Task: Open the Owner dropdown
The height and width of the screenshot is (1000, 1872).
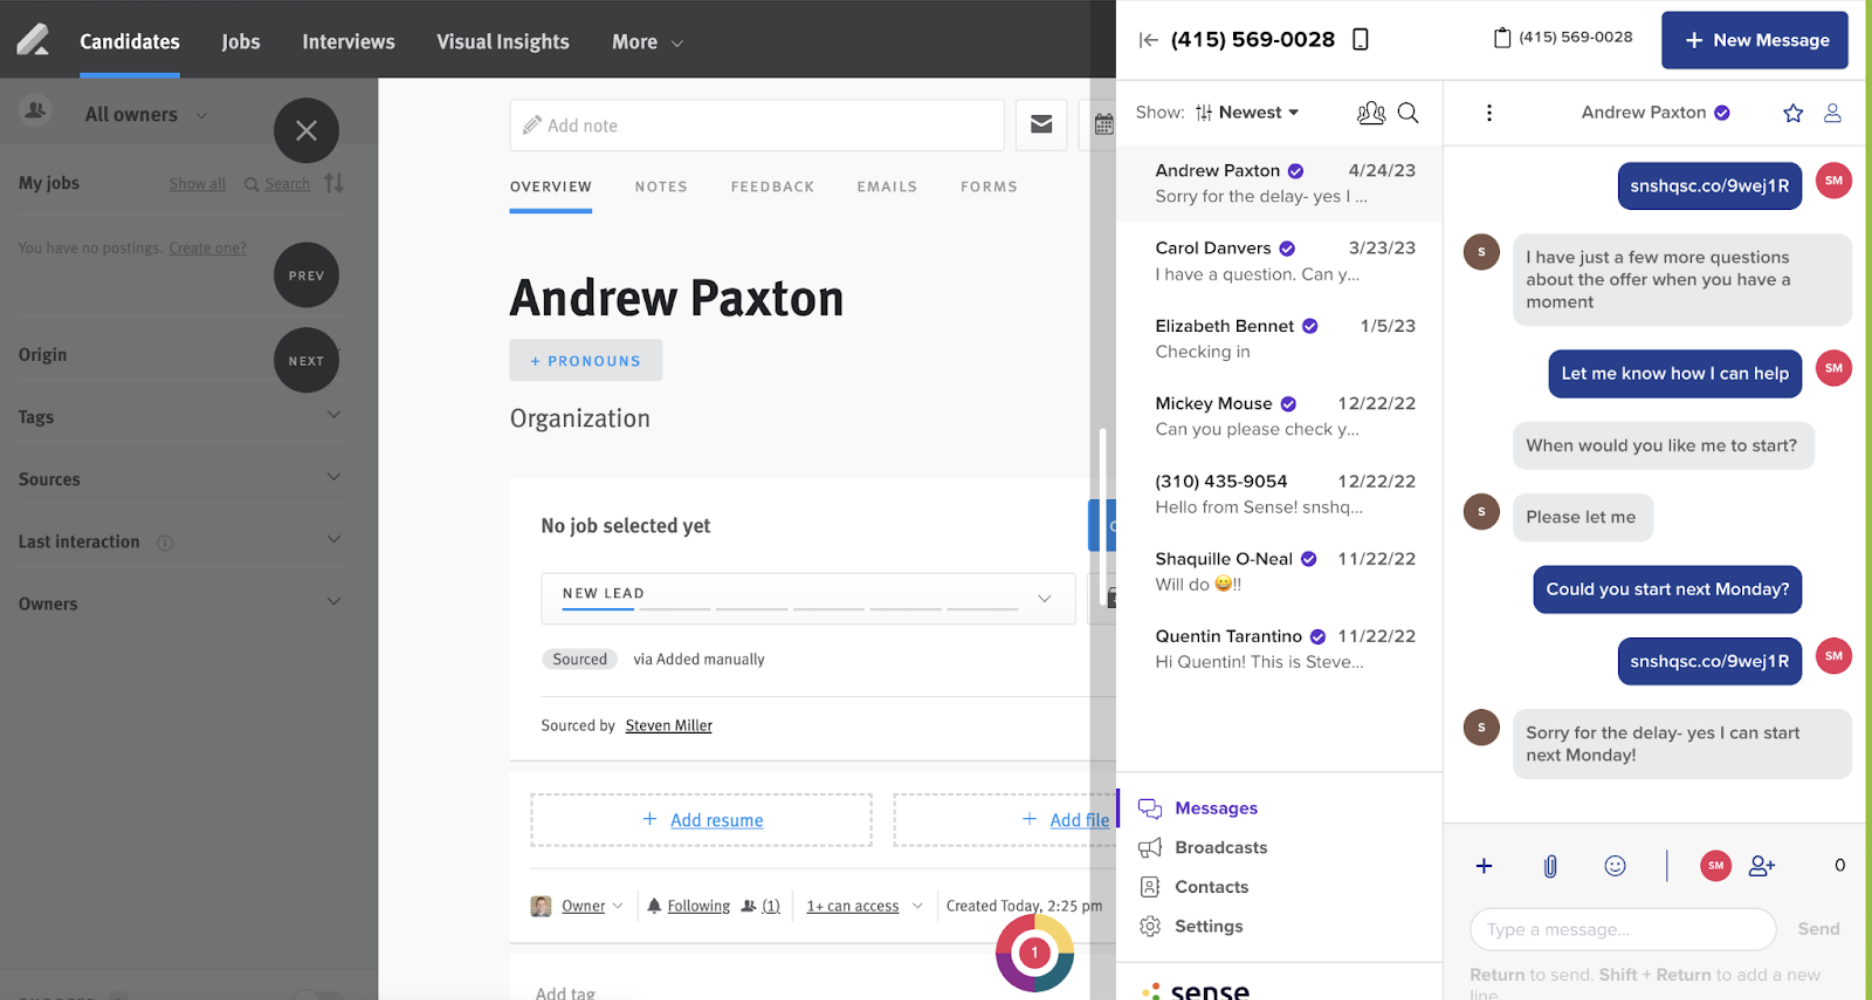Action: [x=592, y=906]
